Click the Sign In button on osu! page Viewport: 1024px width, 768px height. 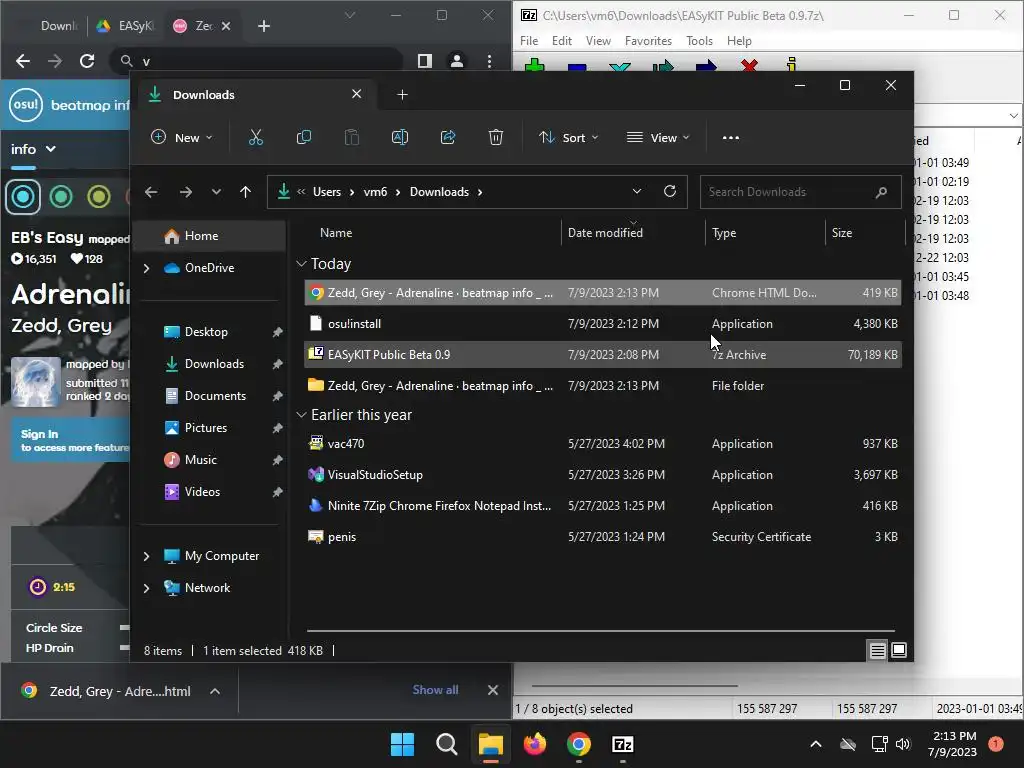71,440
